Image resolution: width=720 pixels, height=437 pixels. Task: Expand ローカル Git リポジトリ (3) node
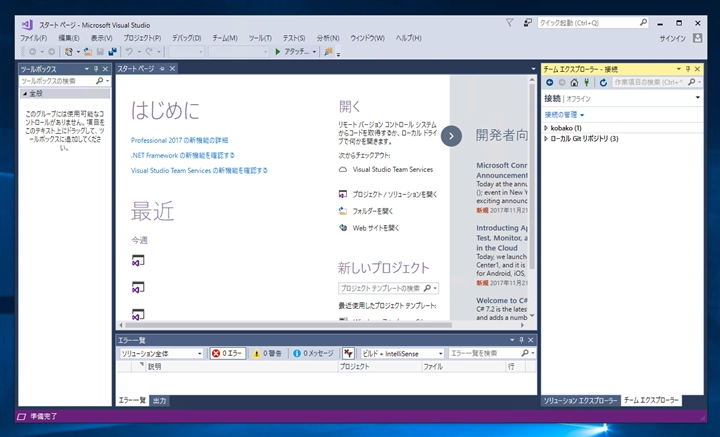(x=546, y=139)
